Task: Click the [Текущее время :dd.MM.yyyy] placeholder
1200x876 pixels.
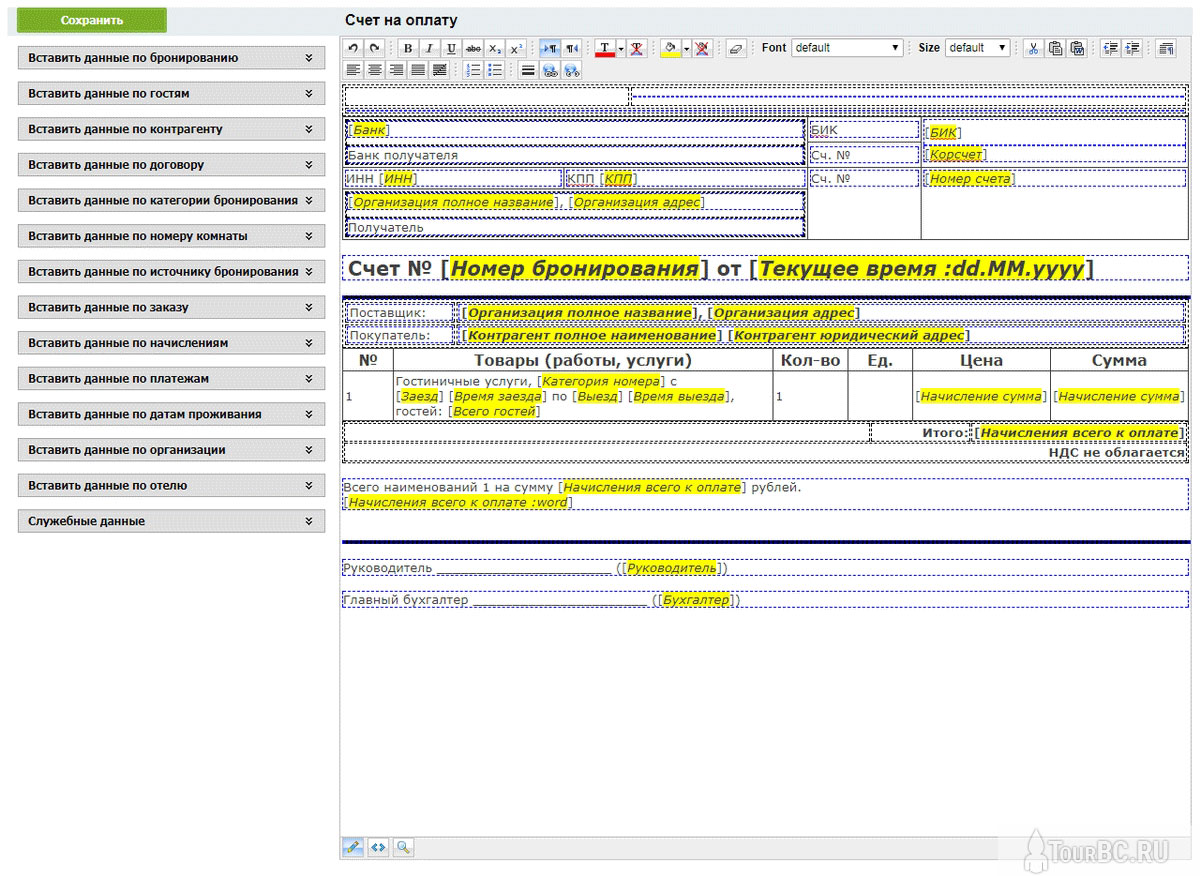Action: 921,269
